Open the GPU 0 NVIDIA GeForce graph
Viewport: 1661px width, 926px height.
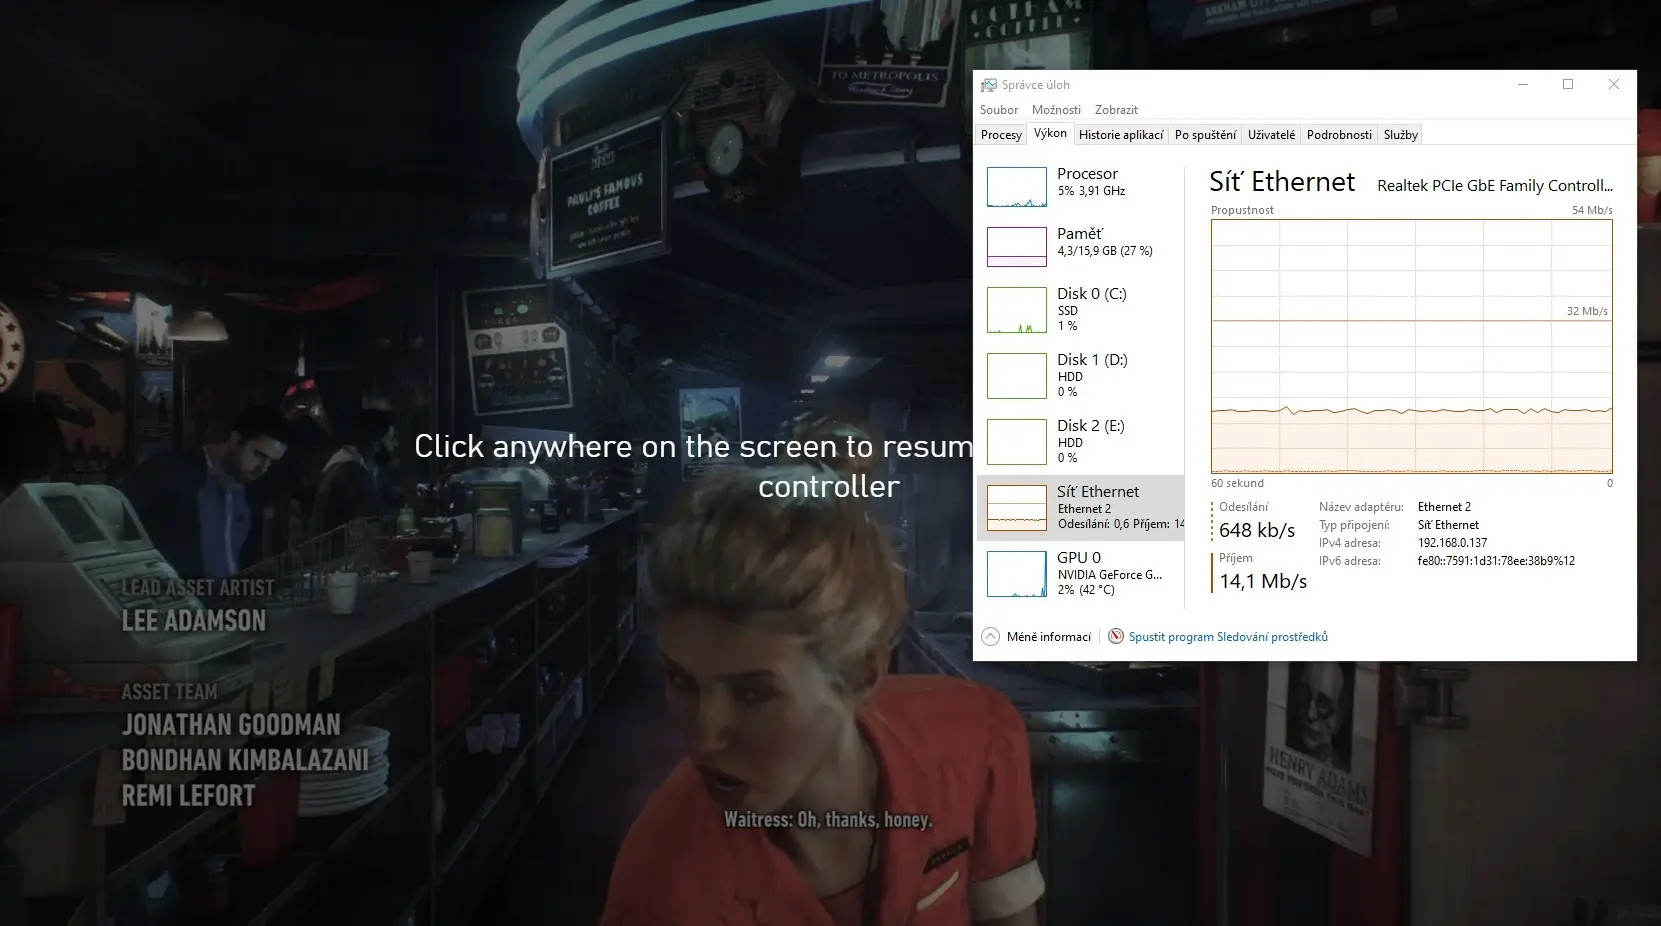tap(1017, 574)
